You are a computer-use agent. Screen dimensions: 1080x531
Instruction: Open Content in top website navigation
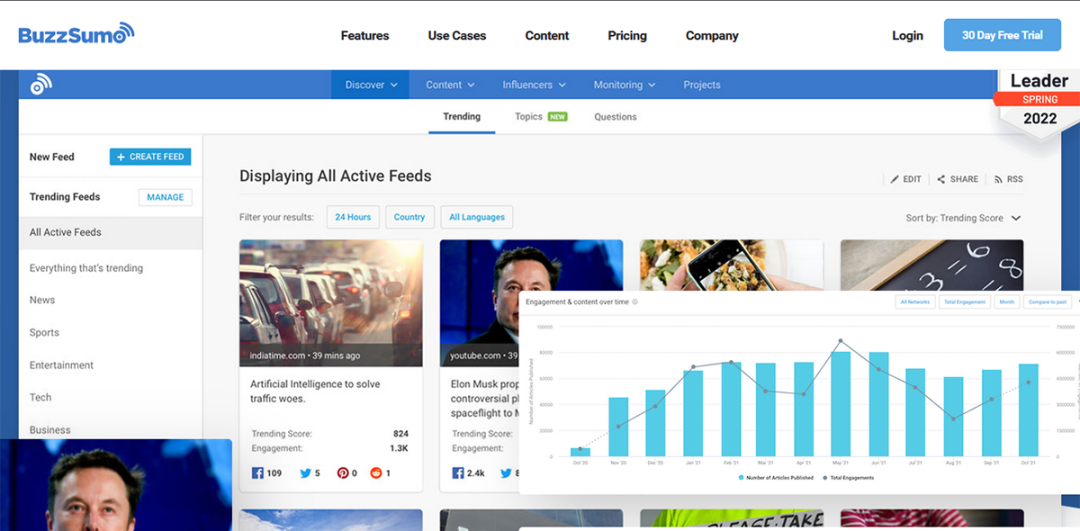pyautogui.click(x=547, y=35)
